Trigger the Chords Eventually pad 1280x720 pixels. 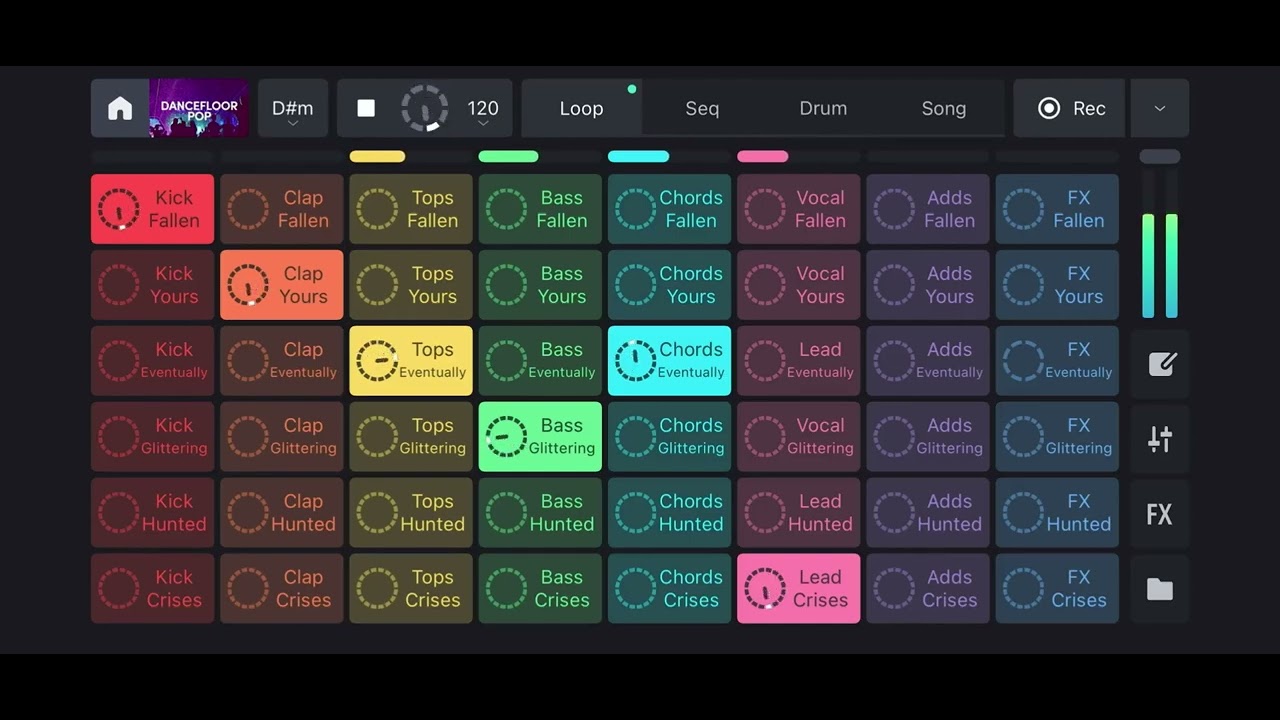[669, 360]
